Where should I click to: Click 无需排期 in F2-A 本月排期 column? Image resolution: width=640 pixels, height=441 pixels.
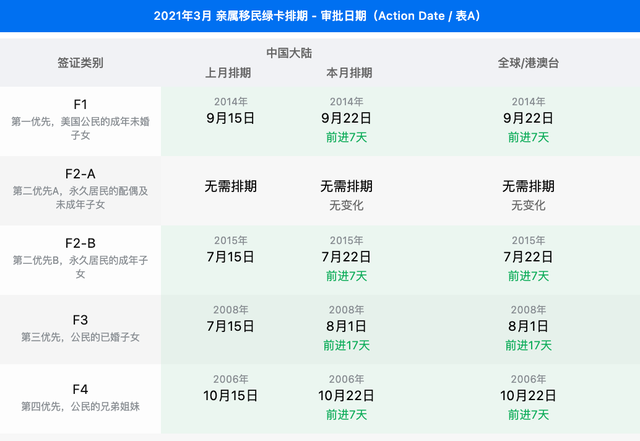point(346,186)
